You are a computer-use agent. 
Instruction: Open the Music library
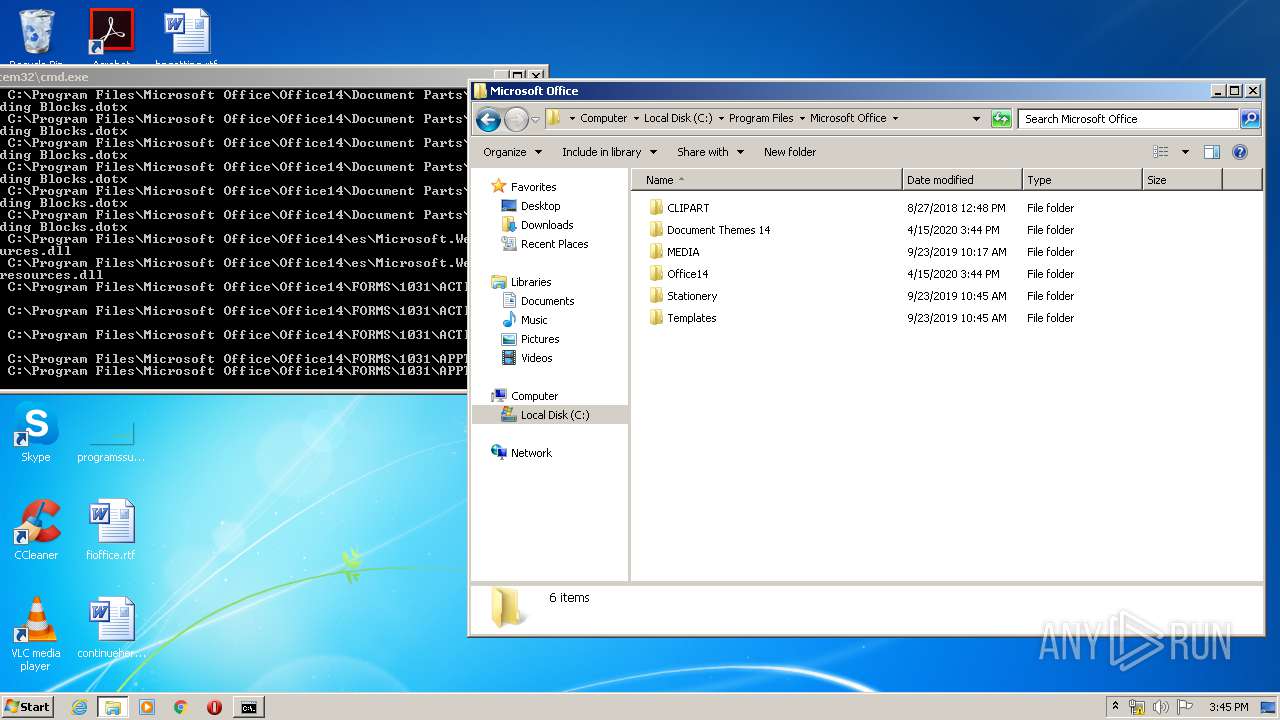coord(534,320)
